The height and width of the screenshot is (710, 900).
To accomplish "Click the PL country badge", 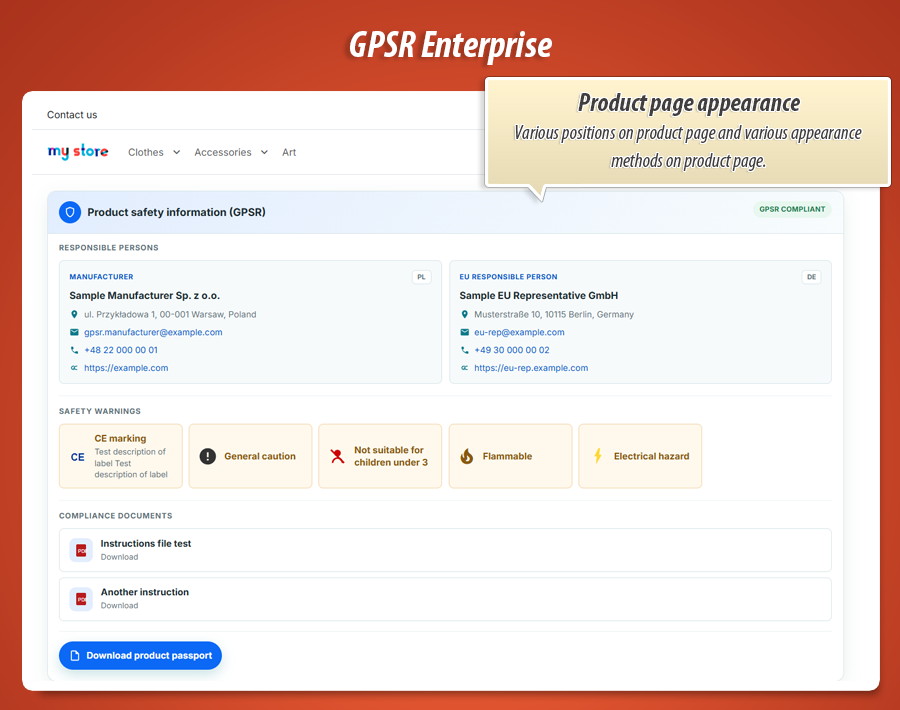I will pos(421,277).
